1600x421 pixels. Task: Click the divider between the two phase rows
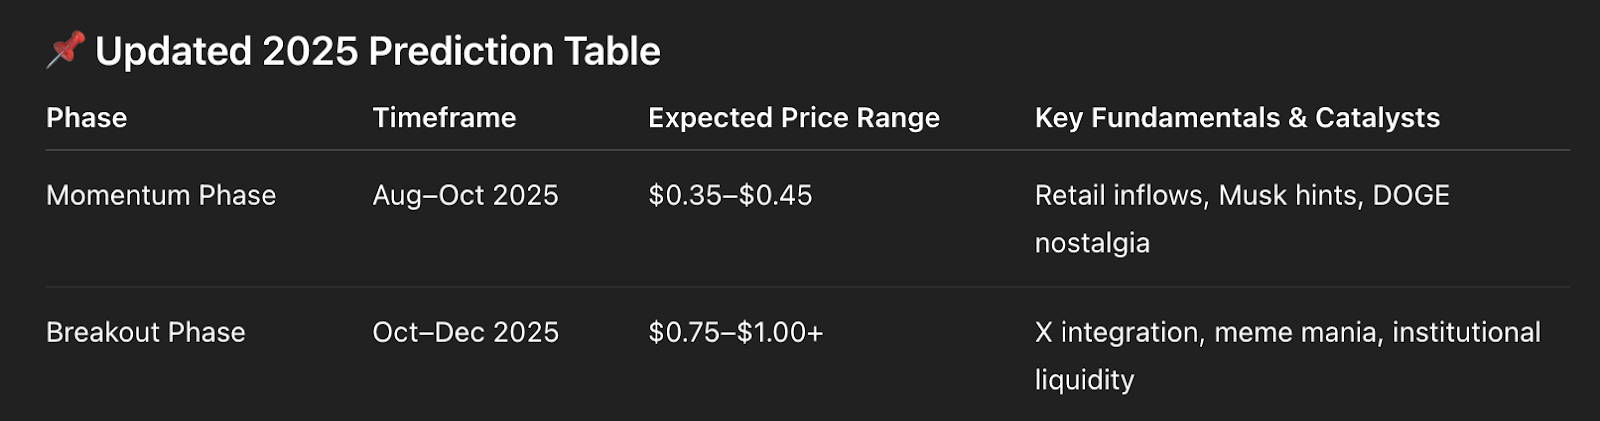[808, 287]
